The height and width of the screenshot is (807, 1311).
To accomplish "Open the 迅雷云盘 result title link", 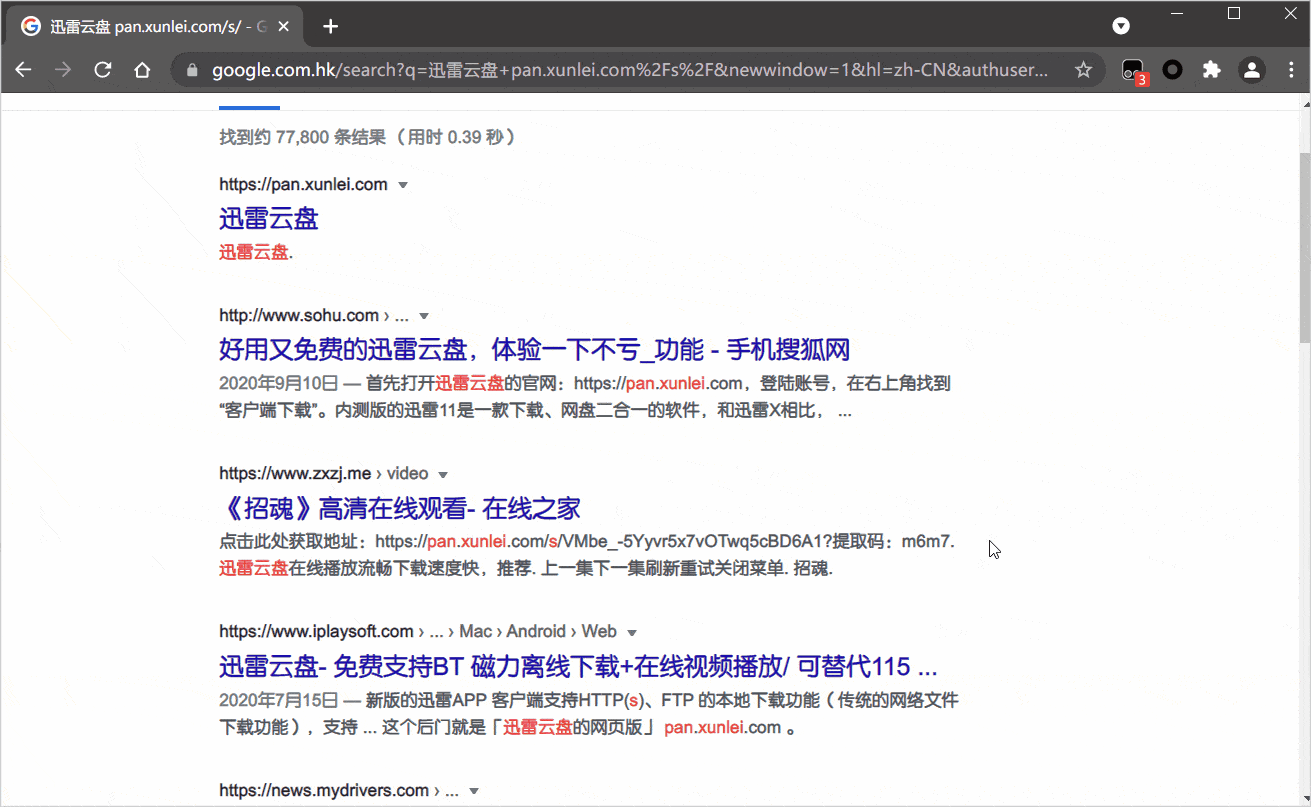I will 268,219.
